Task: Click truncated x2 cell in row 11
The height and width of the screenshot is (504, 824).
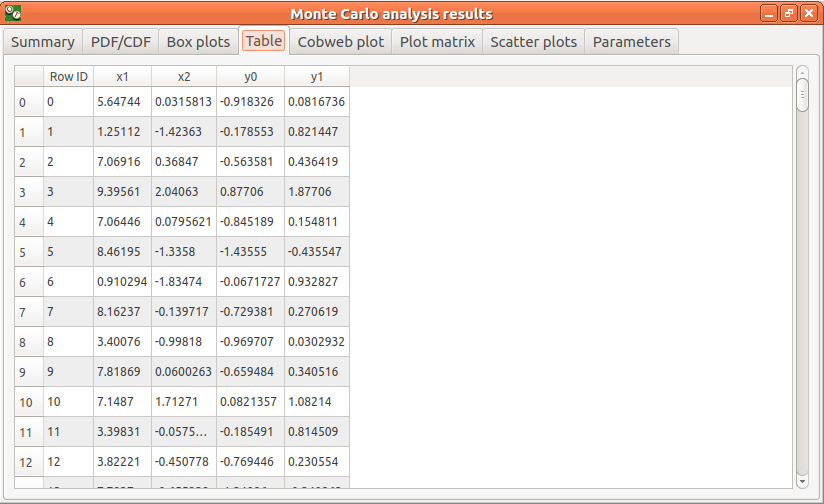Action: (x=183, y=432)
